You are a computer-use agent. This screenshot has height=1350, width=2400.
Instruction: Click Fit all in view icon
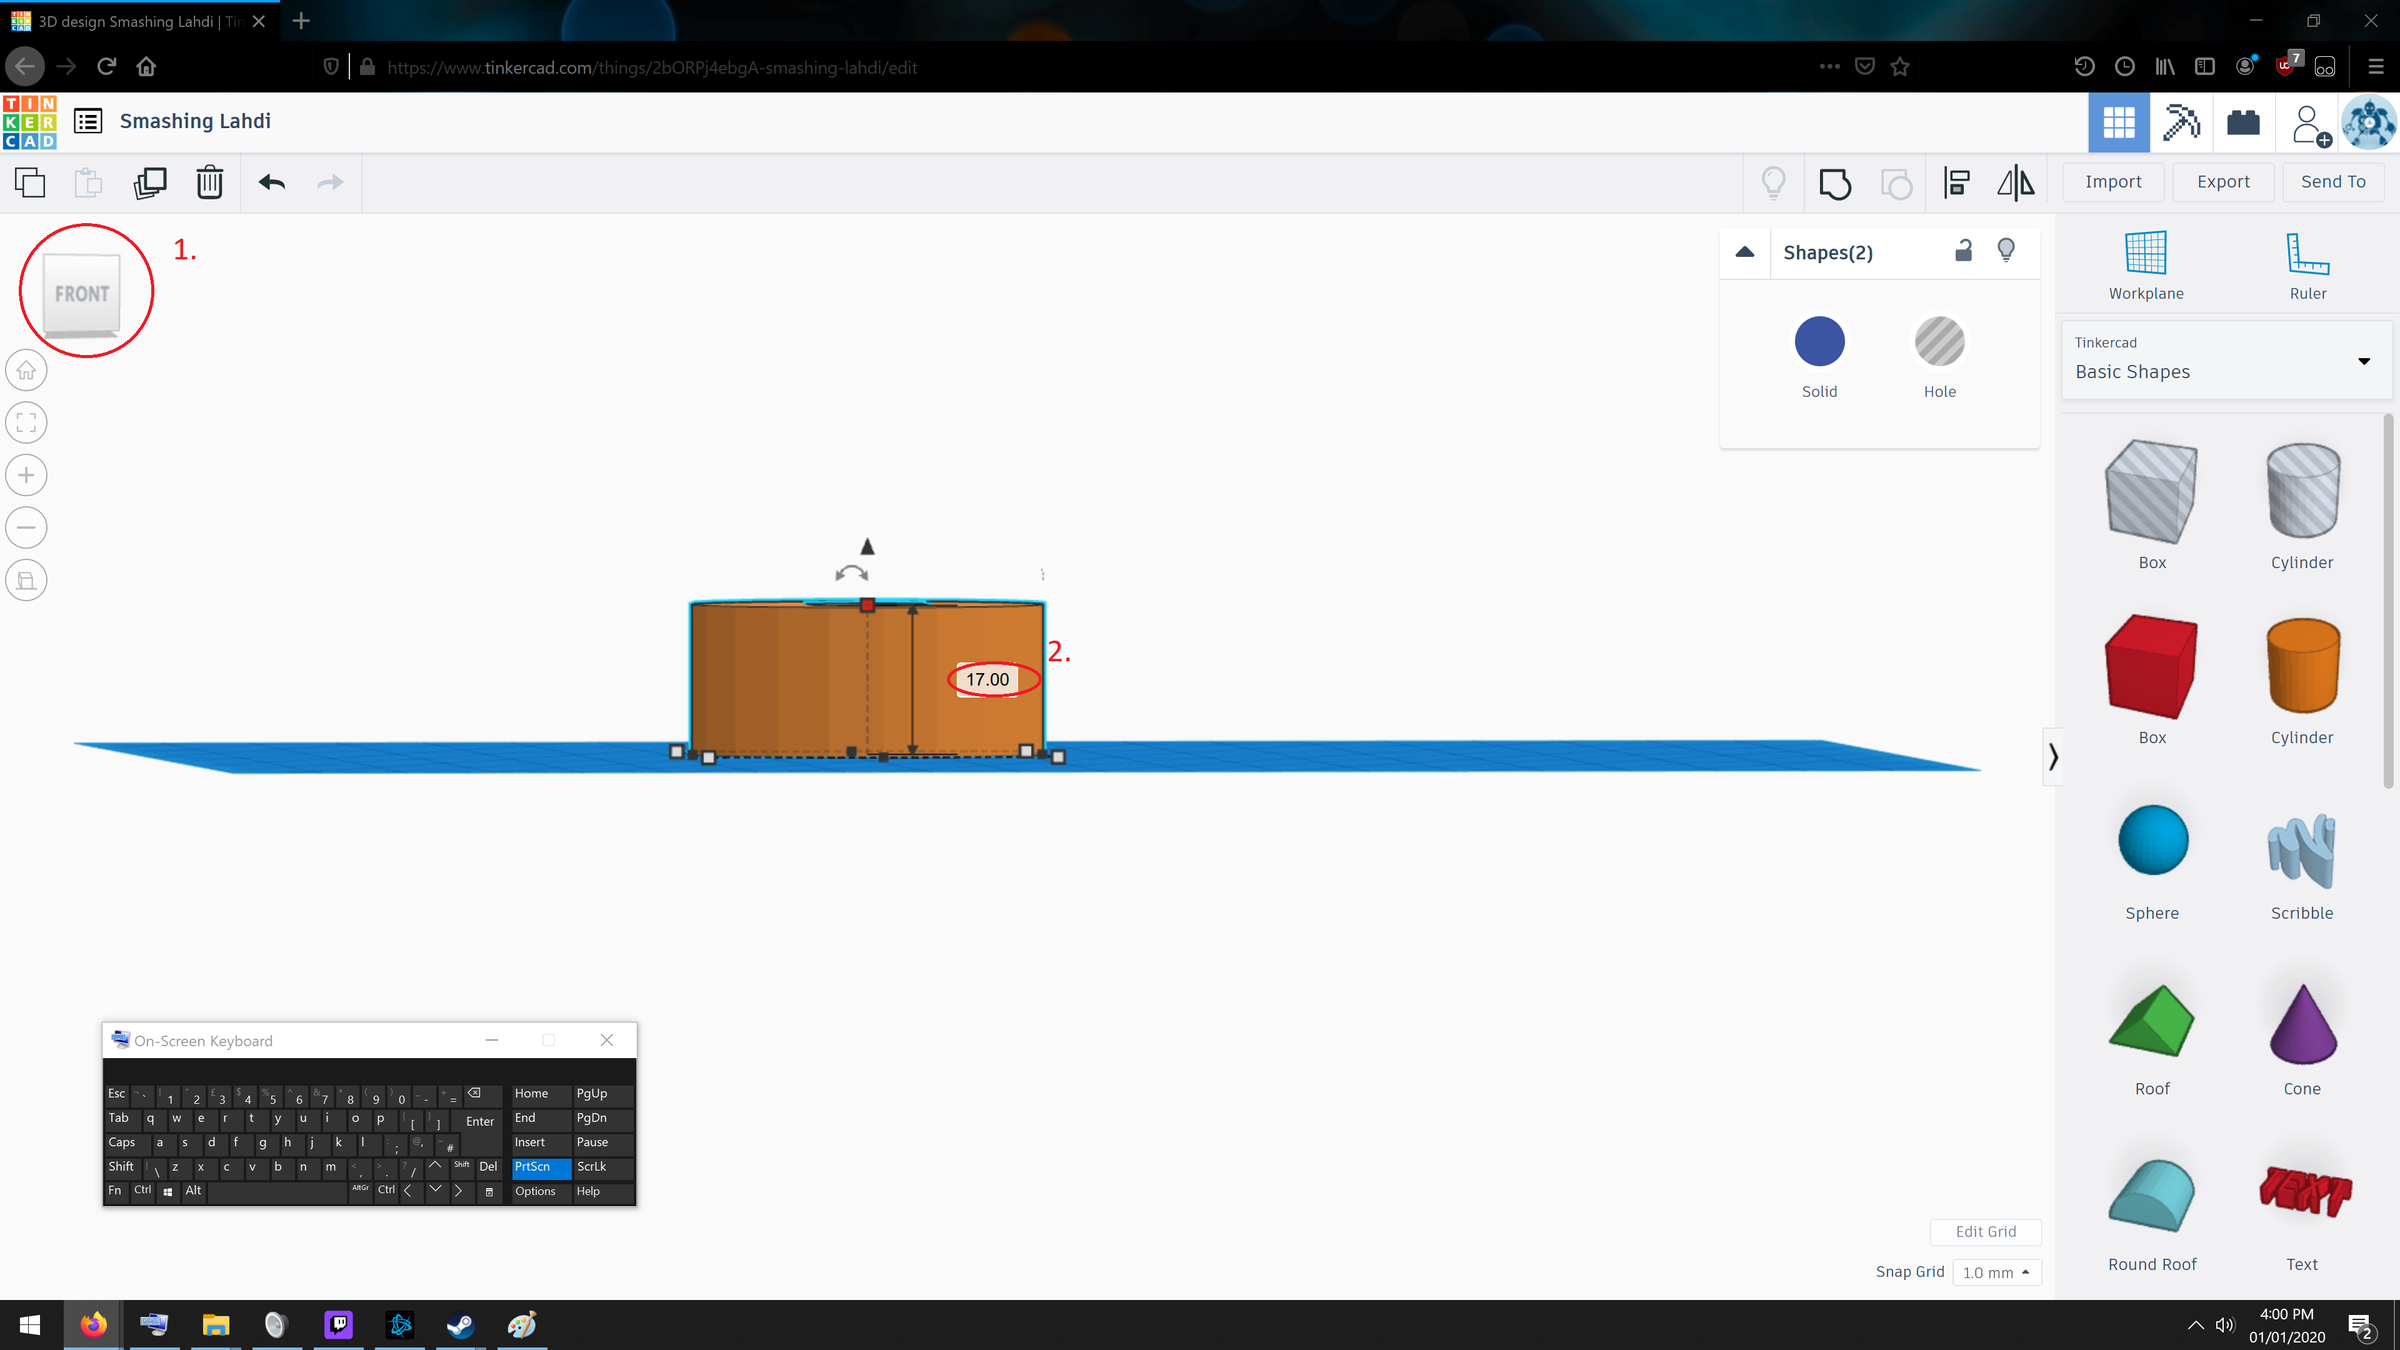click(x=27, y=423)
